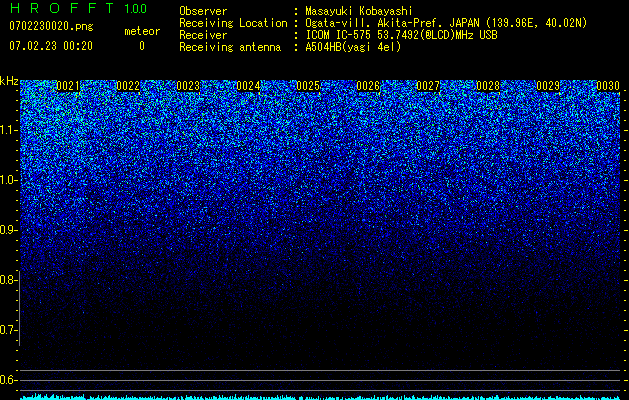The height and width of the screenshot is (400, 629).
Task: Select location text Ogata-vill. Akita-Pref. JAPAN
Action: click(x=392, y=23)
